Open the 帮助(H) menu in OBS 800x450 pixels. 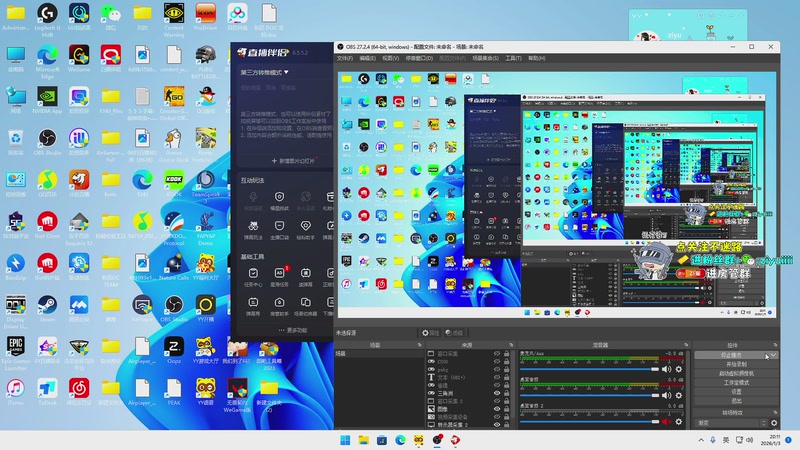pyautogui.click(x=536, y=58)
